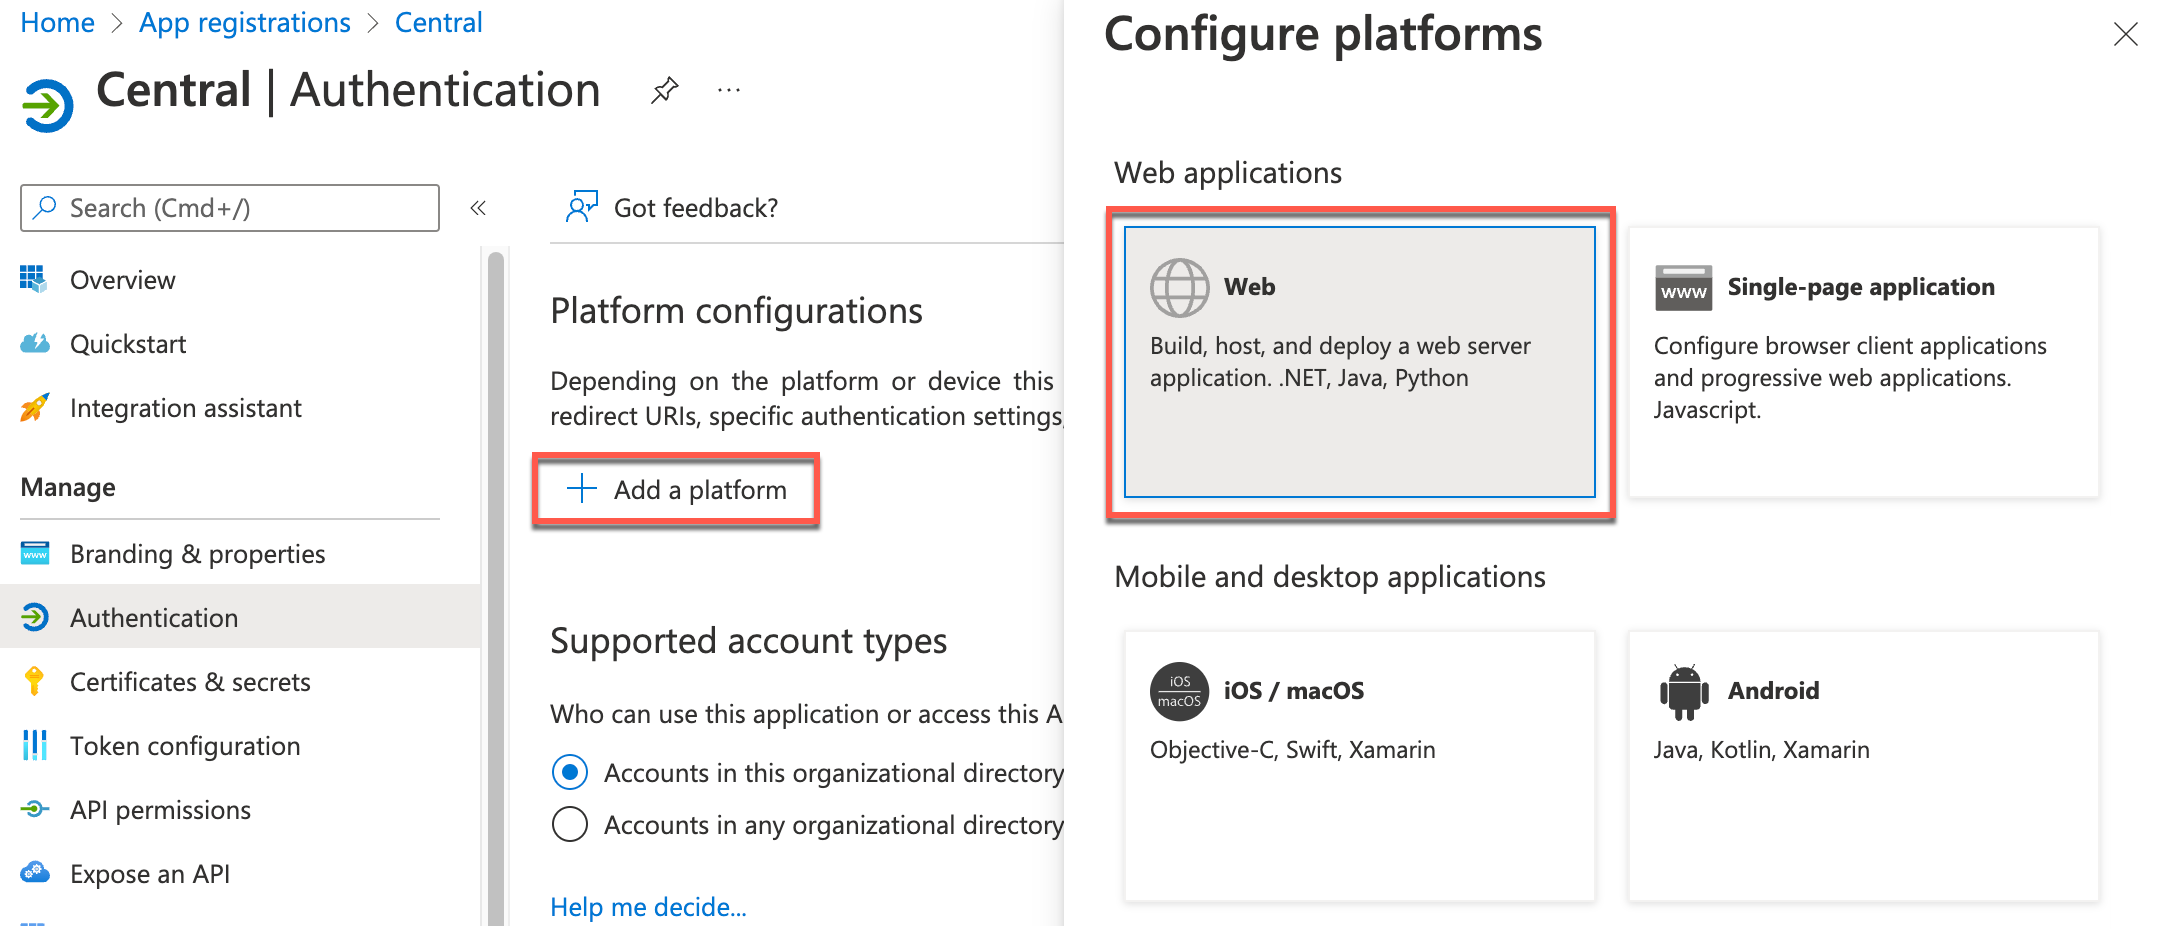Open App registrations breadcrumb
Viewport: 2160px width, 930px height.
(245, 22)
